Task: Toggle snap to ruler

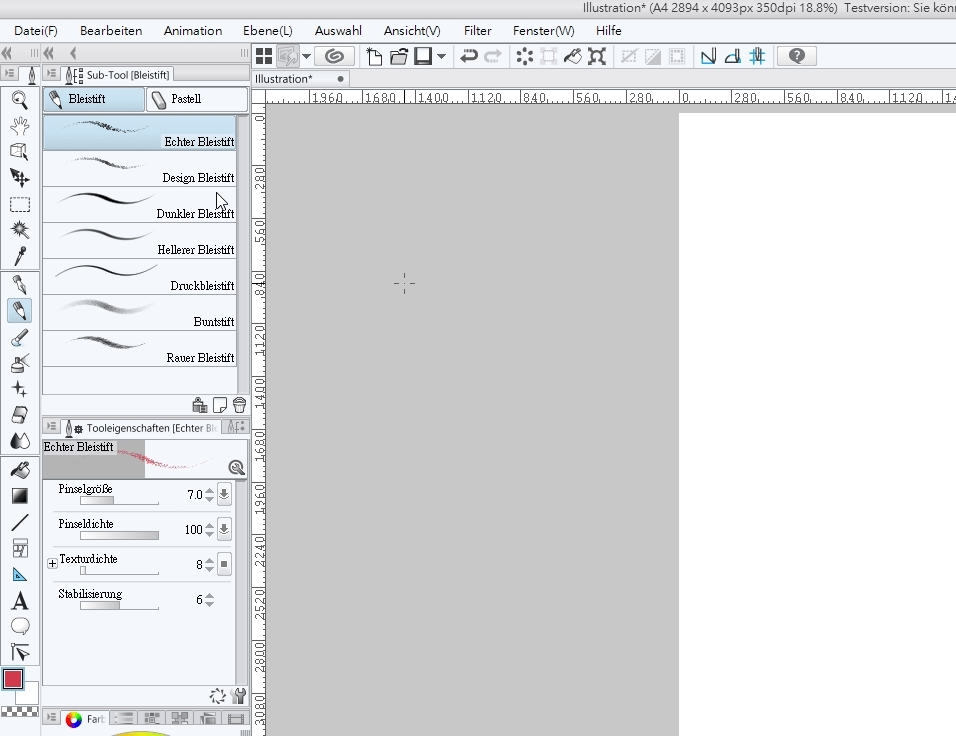Action: (708, 57)
